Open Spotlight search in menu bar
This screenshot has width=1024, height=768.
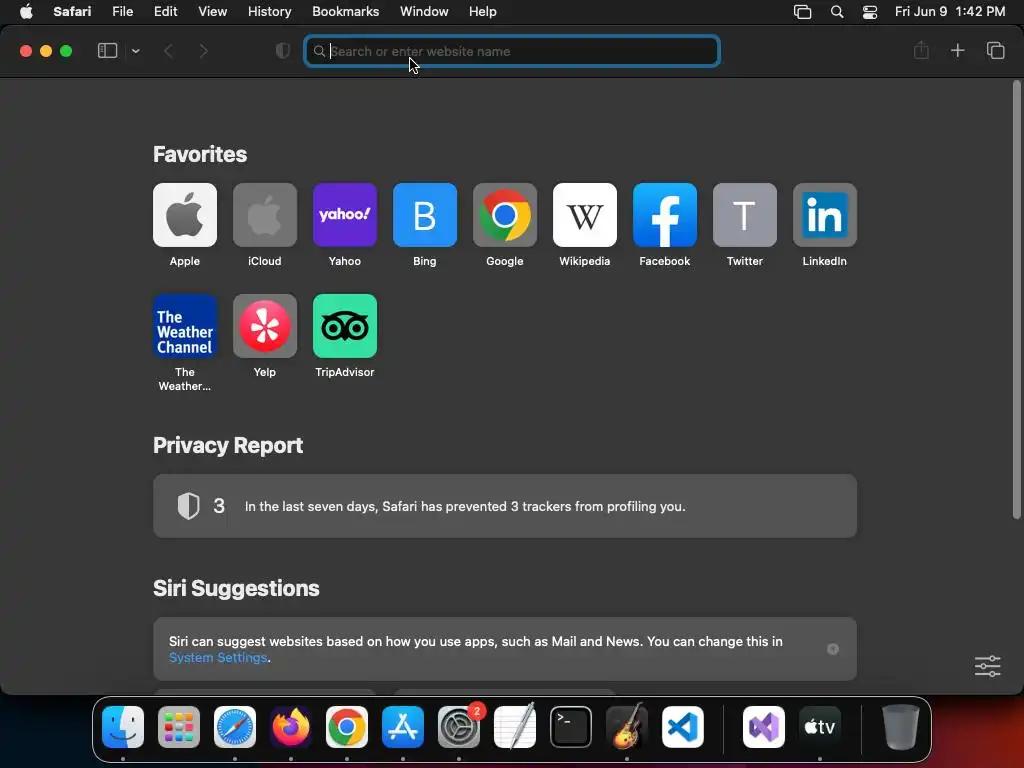[x=837, y=12]
